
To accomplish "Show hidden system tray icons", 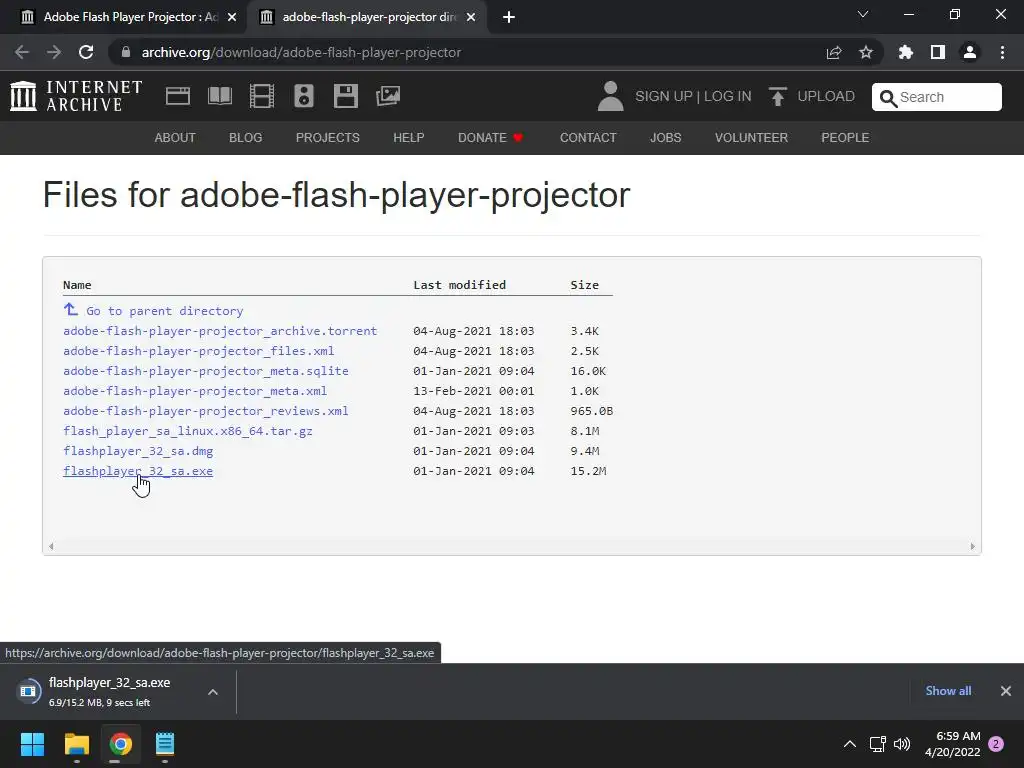I will (x=850, y=744).
